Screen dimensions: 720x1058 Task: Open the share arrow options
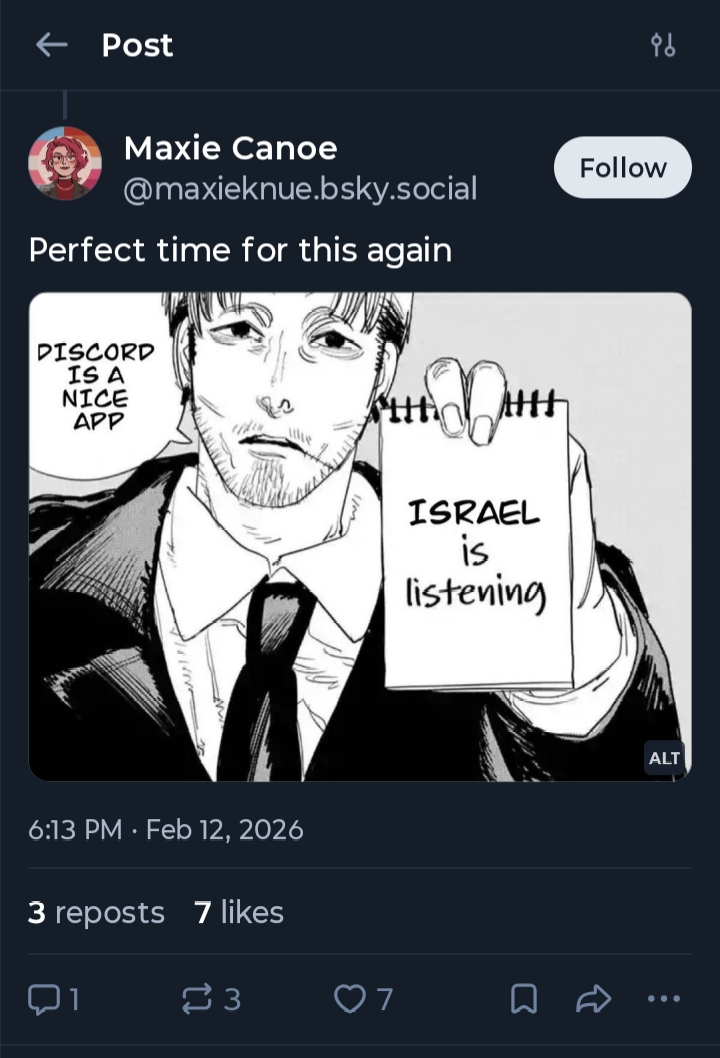[x=593, y=998]
